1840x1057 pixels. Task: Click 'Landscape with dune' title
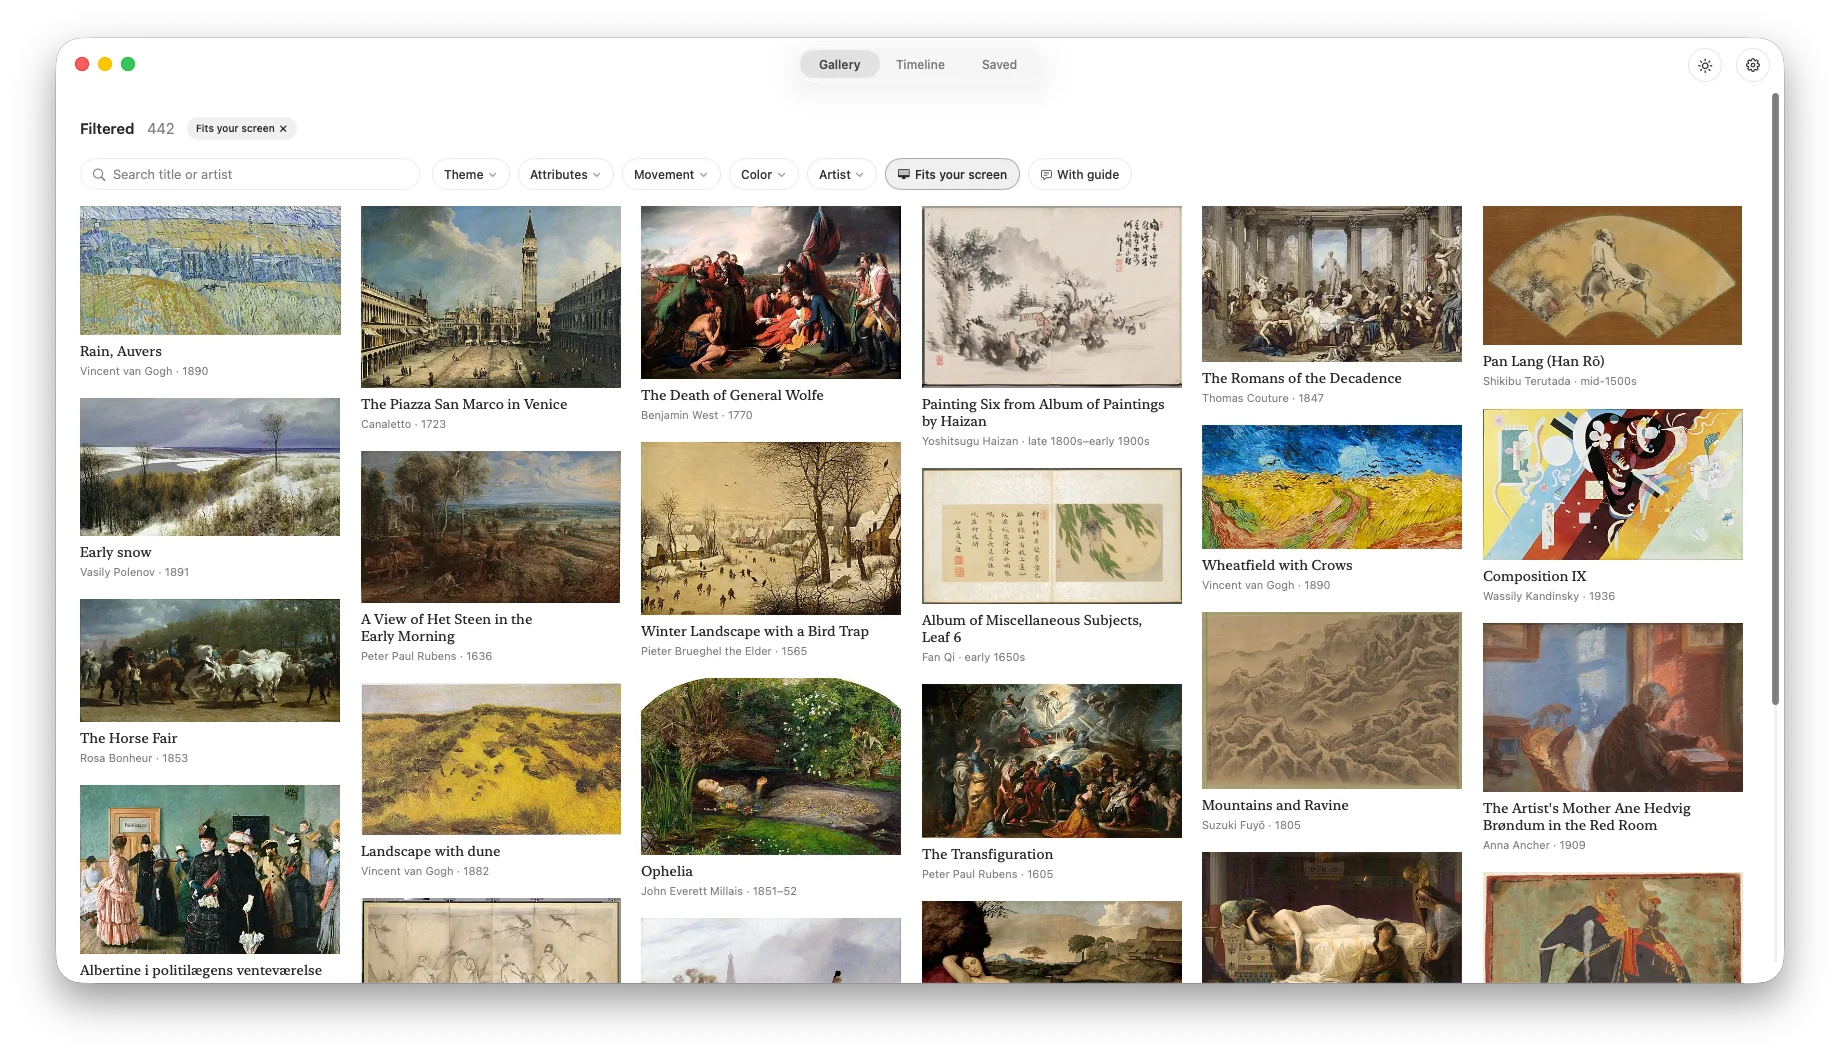431,851
